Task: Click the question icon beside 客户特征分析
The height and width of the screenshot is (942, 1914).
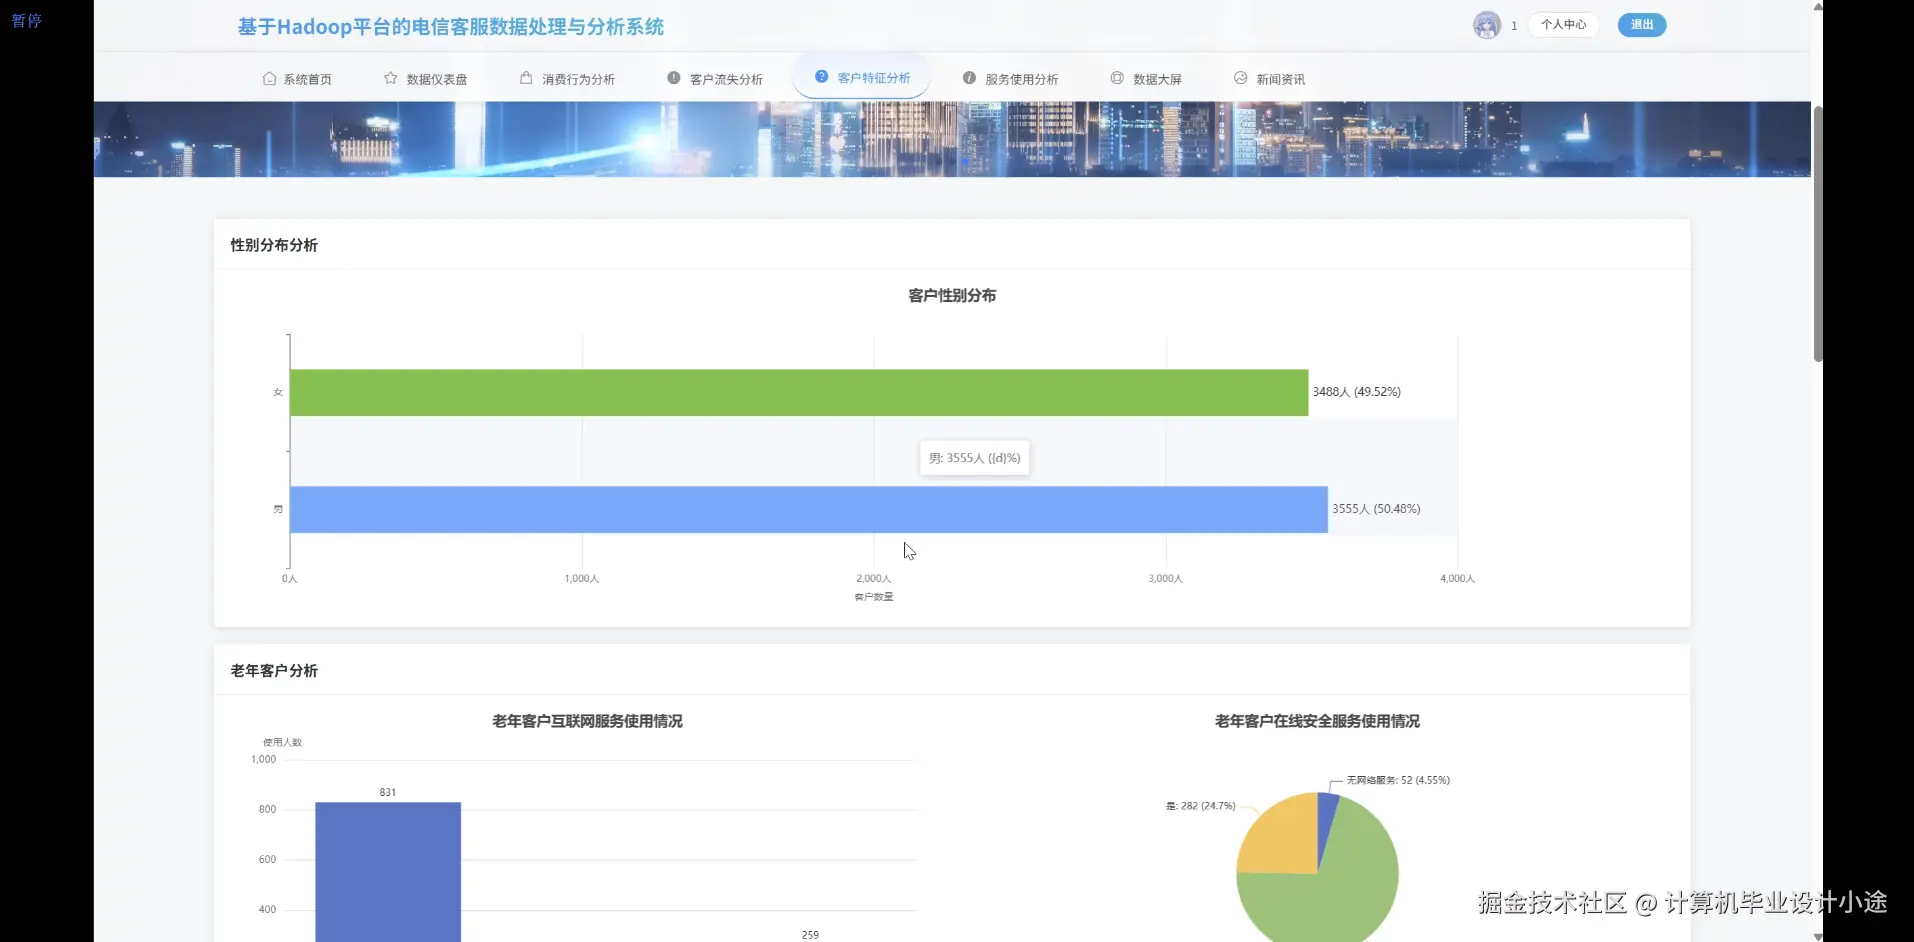Action: (x=821, y=76)
